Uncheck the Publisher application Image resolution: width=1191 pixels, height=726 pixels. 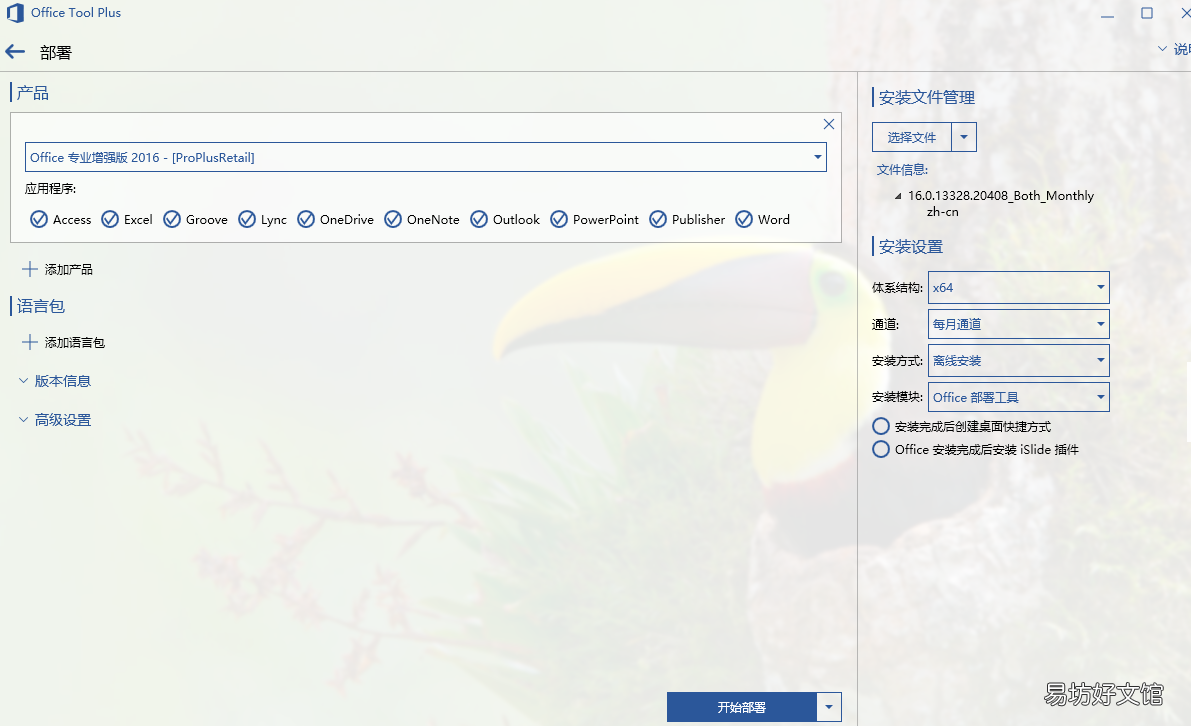click(658, 219)
